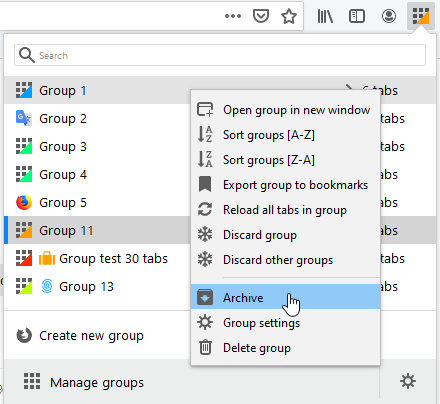Open settings gear in popup footer
The width and height of the screenshot is (440, 404).
click(408, 381)
